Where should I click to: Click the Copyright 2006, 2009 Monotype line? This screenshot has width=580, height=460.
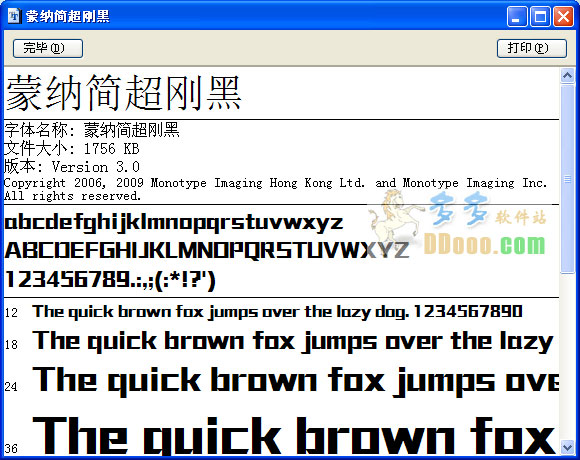[276, 183]
